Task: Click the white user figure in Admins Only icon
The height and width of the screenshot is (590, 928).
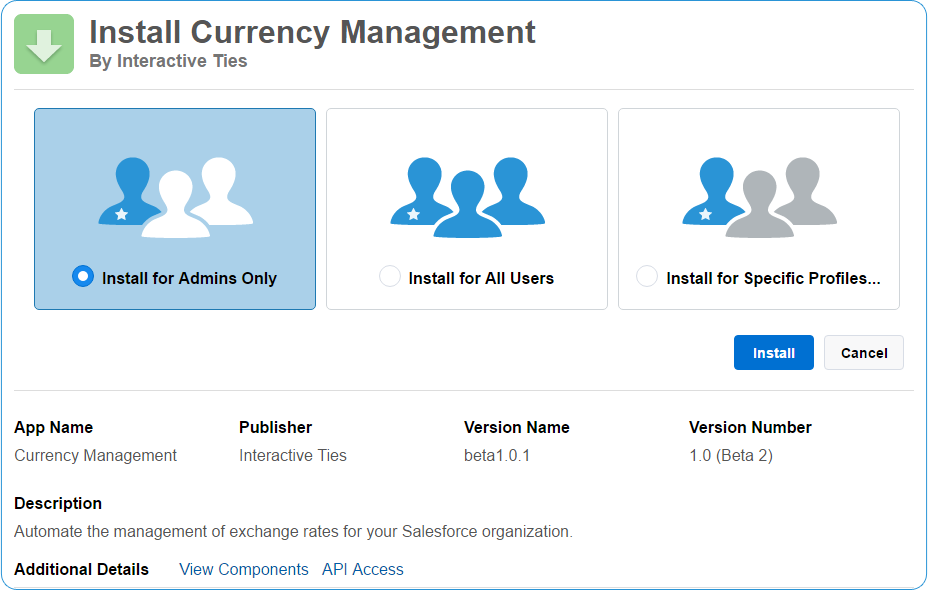Action: pyautogui.click(x=176, y=205)
